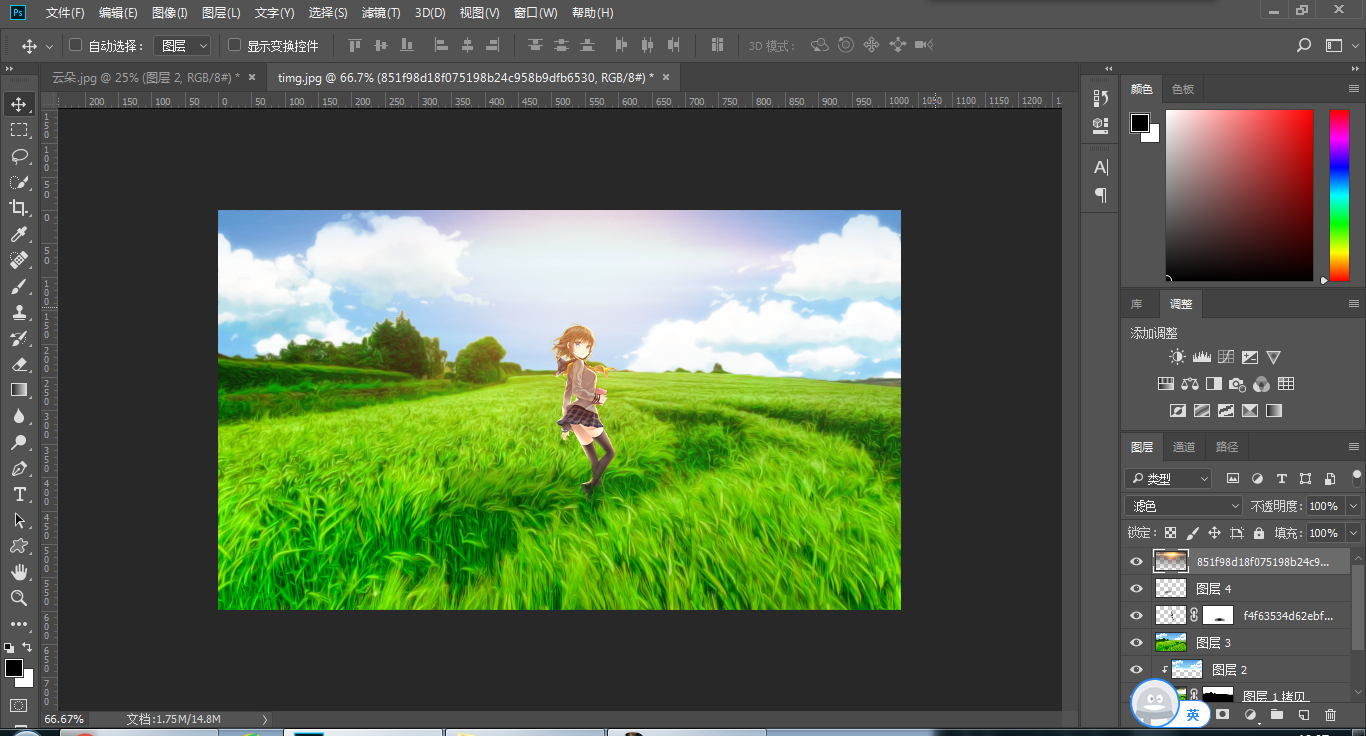The height and width of the screenshot is (736, 1366).
Task: Switch to the 云朵.jpg document tab
Action: pyautogui.click(x=146, y=77)
